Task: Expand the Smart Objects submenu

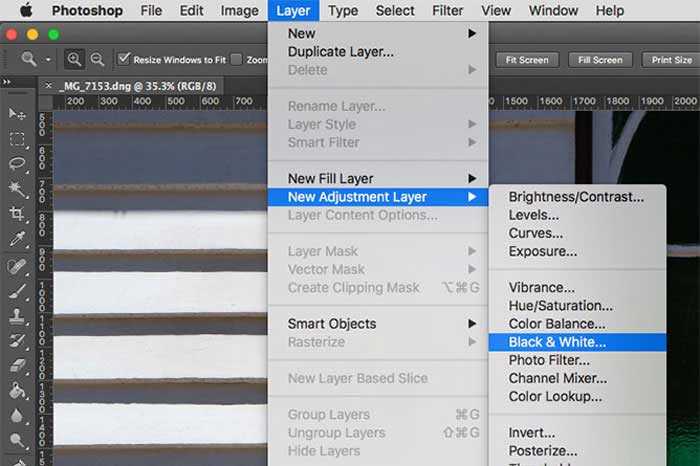Action: 378,324
